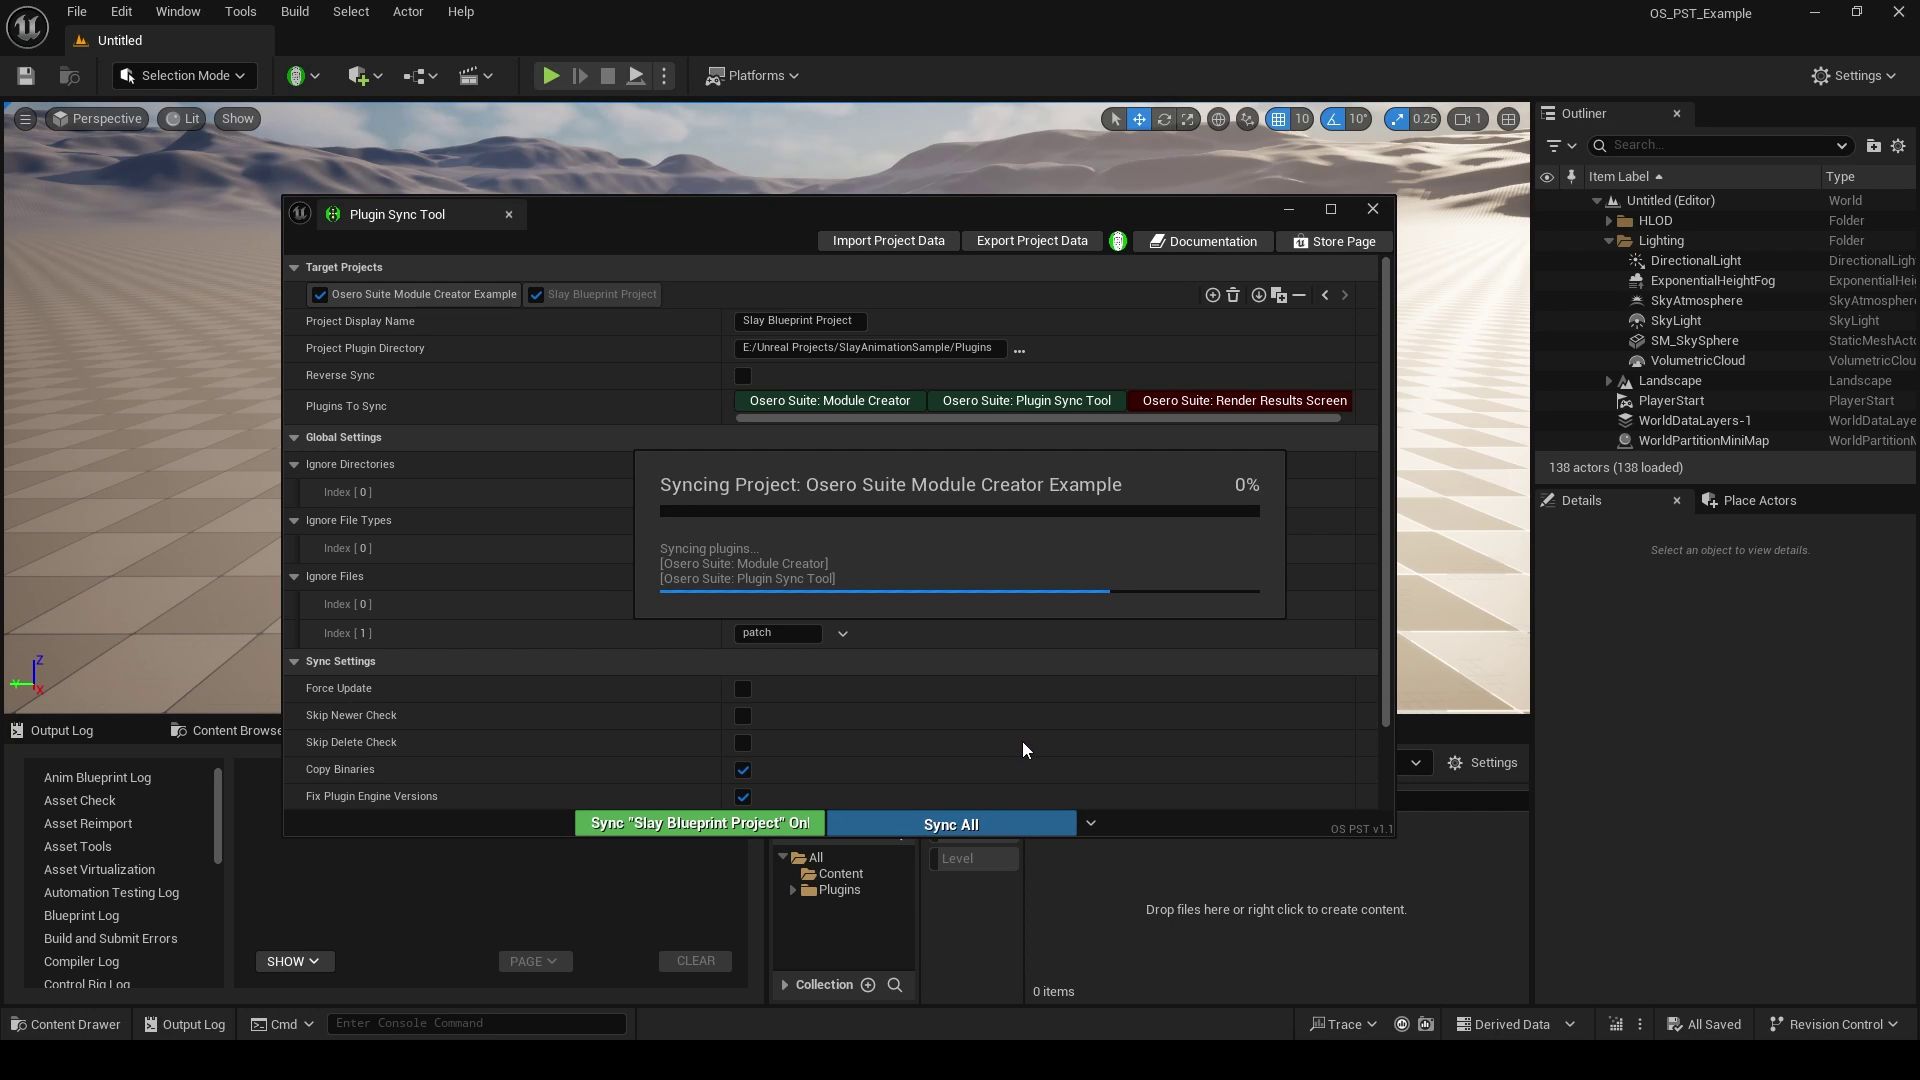Screen dimensions: 1920x1080
Task: Open the Store Page button
Action: [x=1335, y=241]
